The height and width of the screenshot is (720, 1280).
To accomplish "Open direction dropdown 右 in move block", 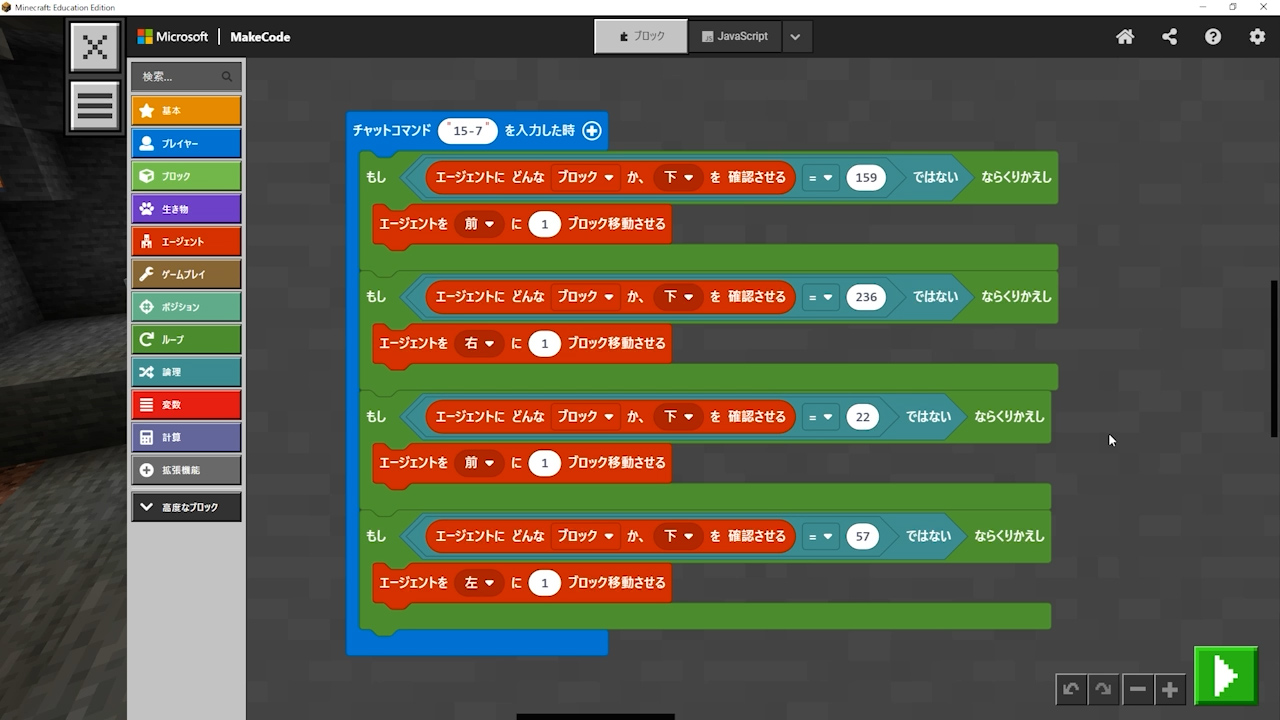I will (x=479, y=343).
